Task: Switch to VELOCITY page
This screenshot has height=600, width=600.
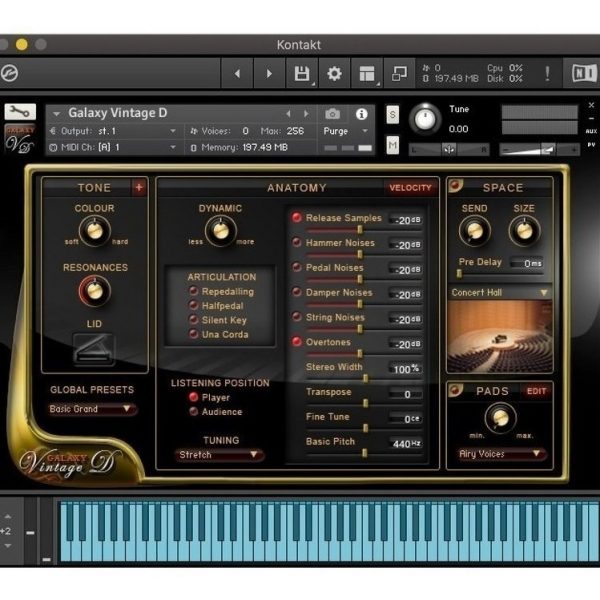Action: (410, 188)
